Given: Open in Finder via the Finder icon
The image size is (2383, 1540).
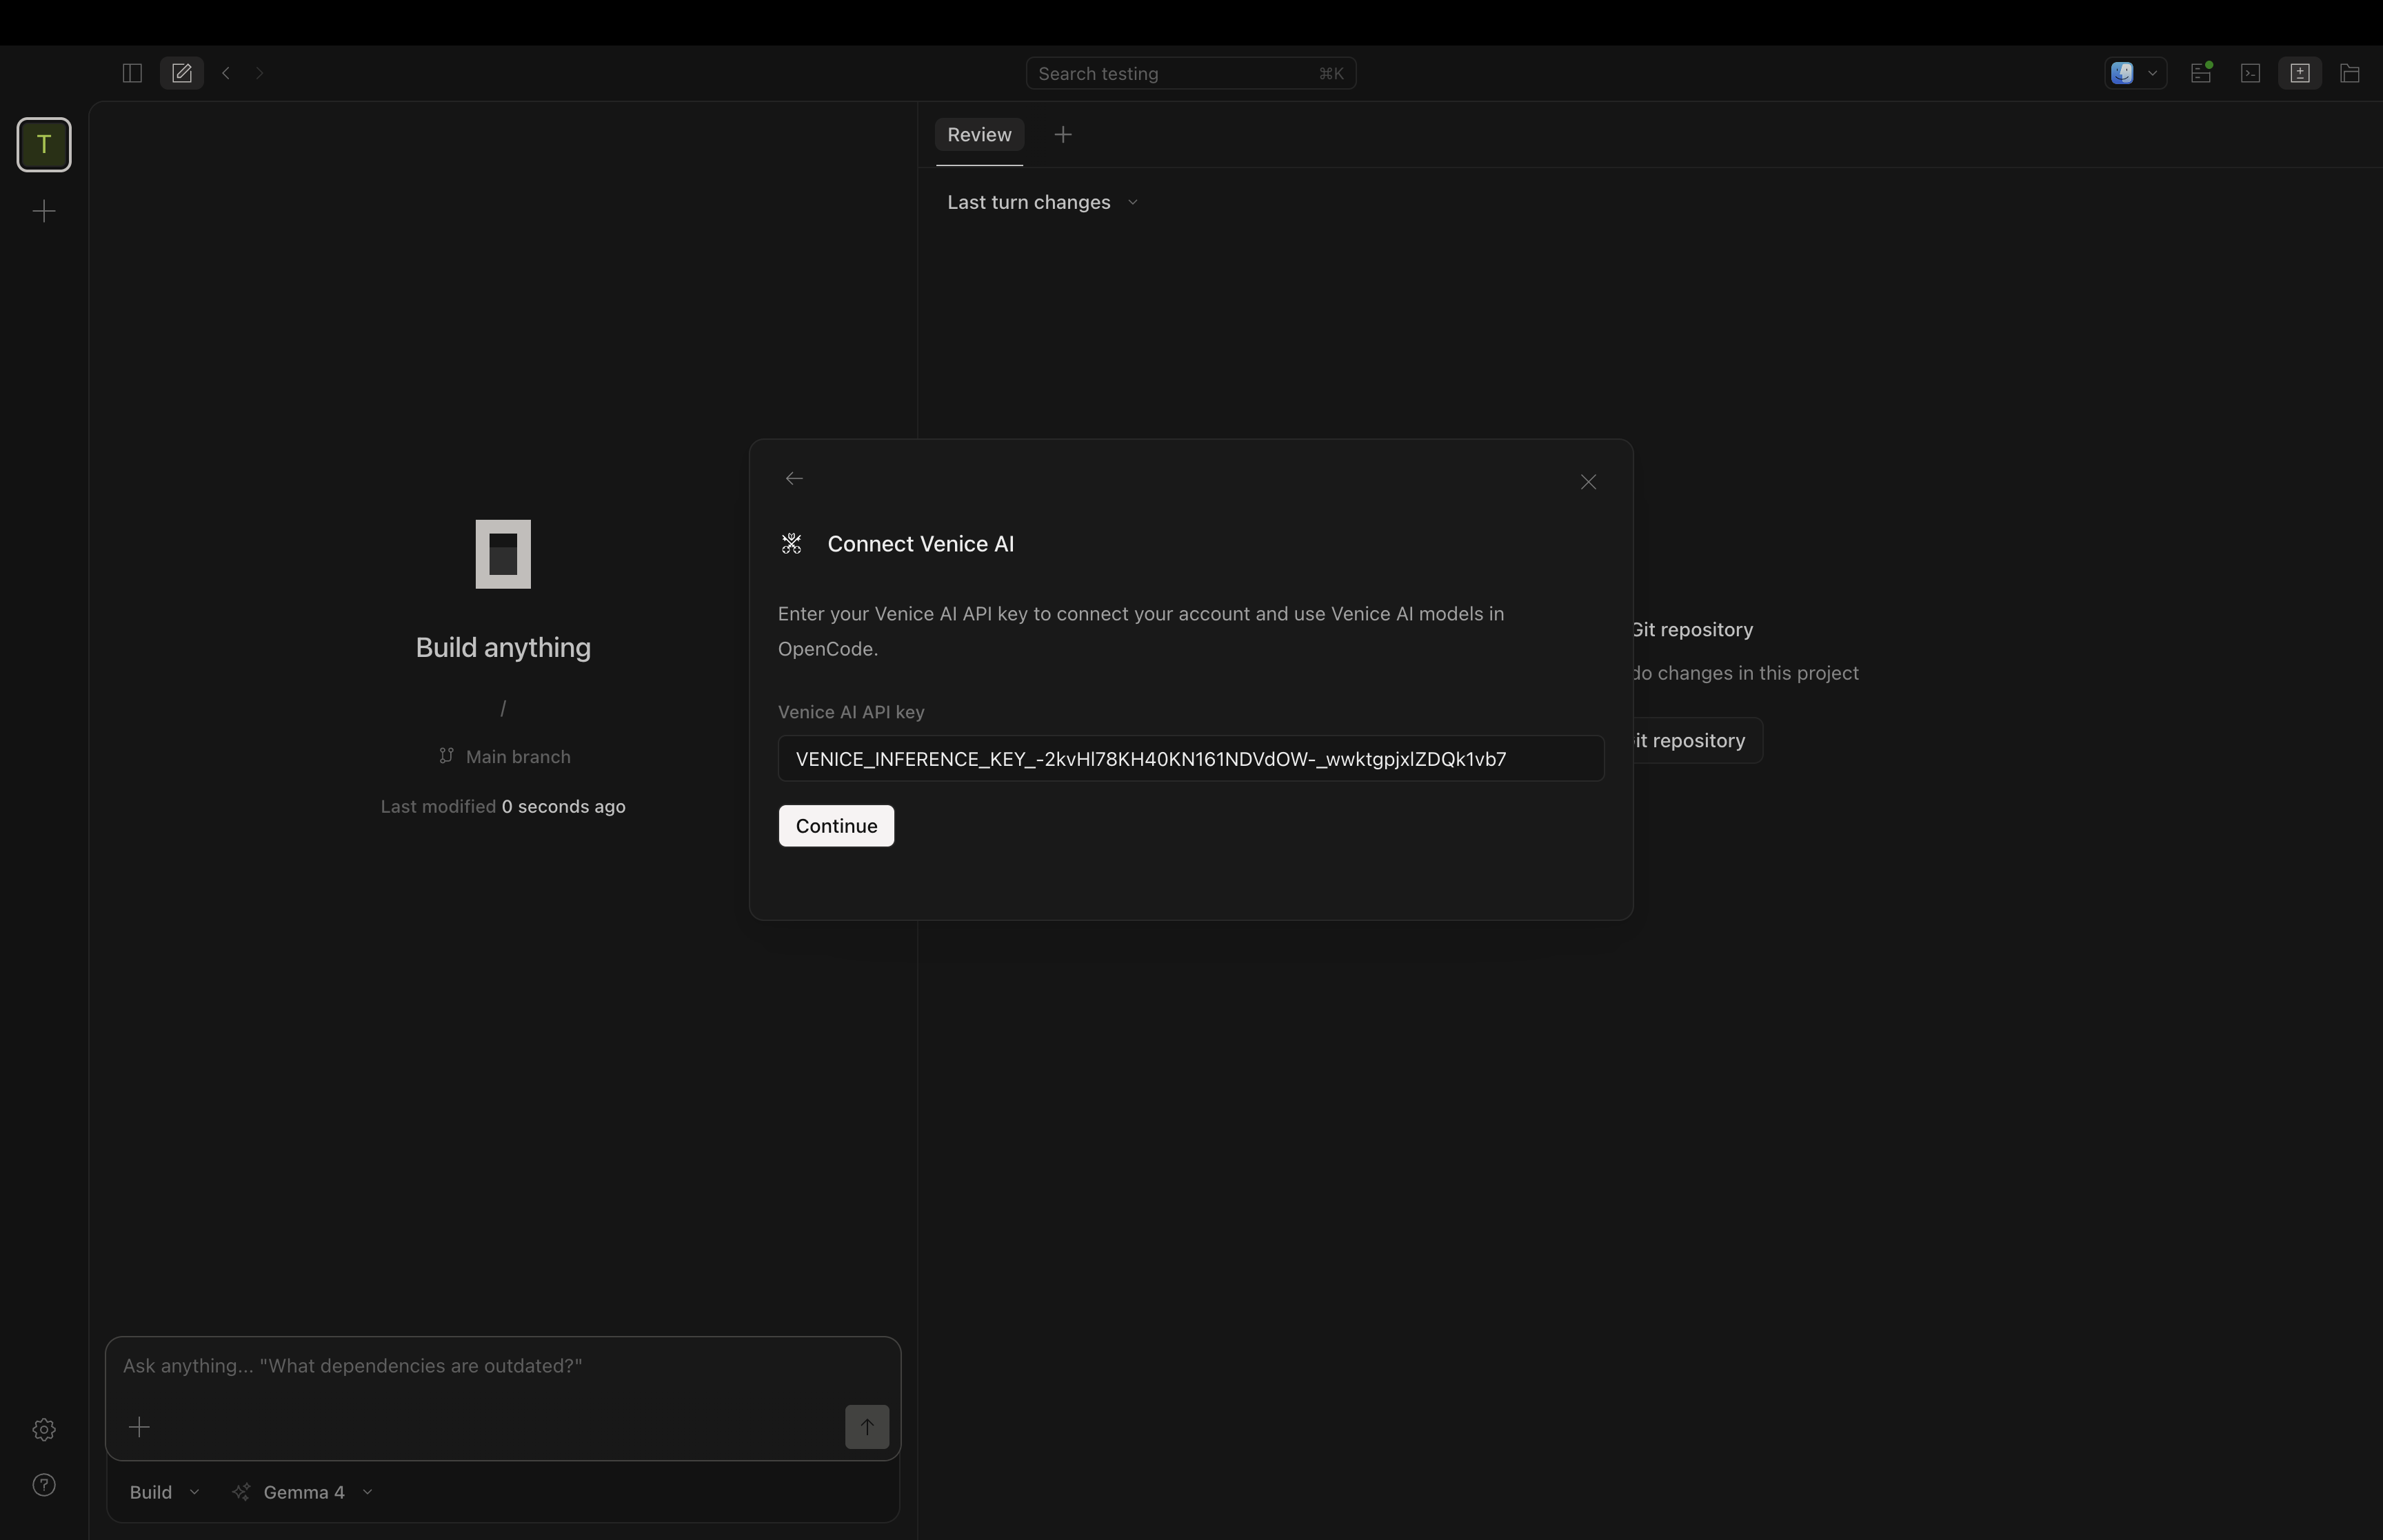Looking at the screenshot, I should pyautogui.click(x=2122, y=73).
